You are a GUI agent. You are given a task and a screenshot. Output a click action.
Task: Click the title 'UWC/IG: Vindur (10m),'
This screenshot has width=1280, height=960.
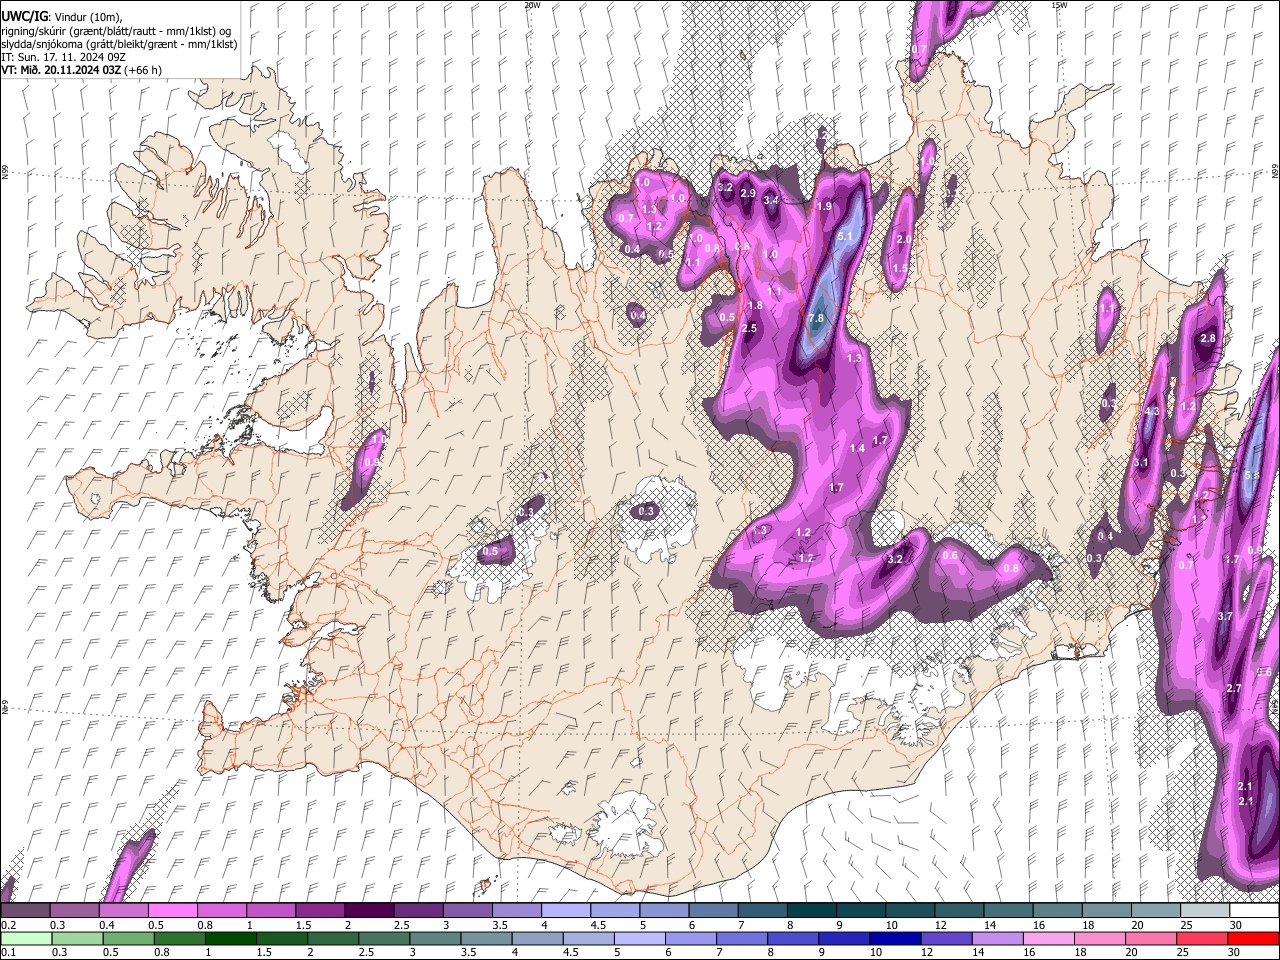click(x=63, y=16)
